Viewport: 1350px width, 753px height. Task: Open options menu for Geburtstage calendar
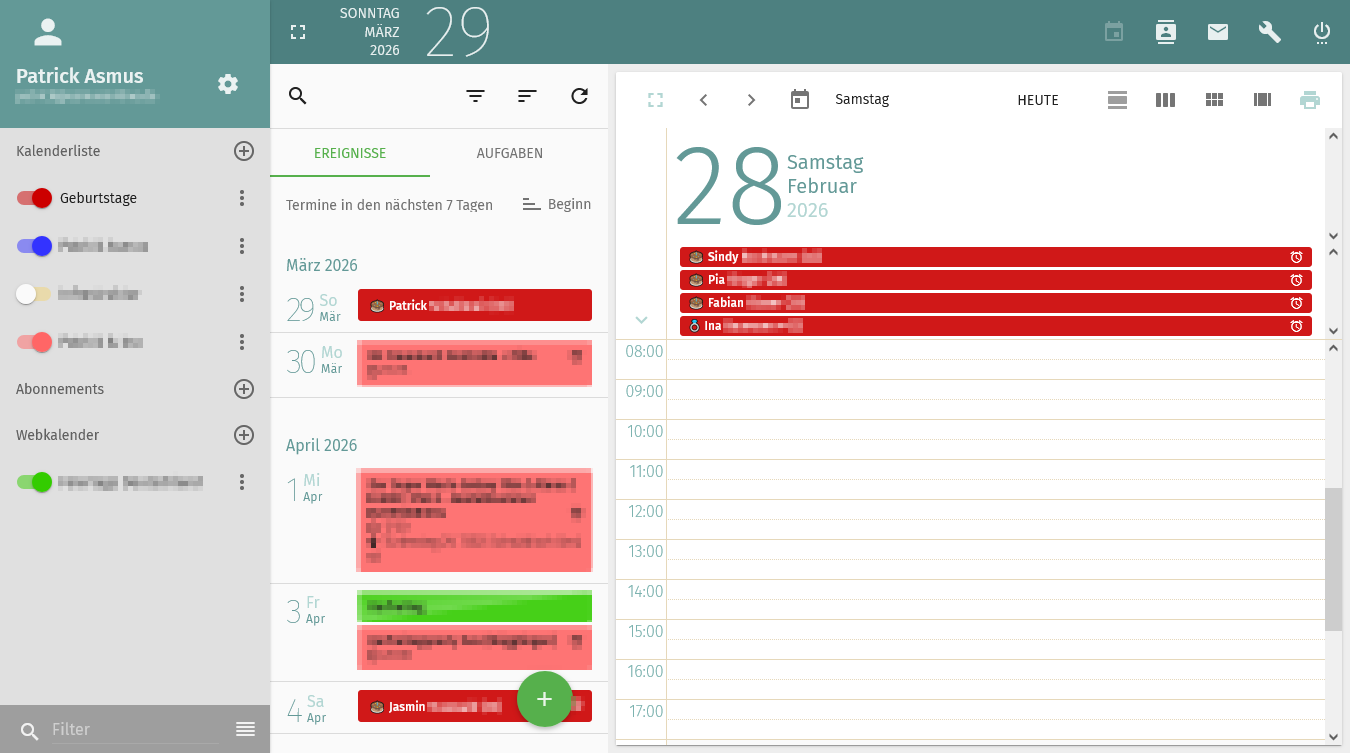tap(241, 198)
